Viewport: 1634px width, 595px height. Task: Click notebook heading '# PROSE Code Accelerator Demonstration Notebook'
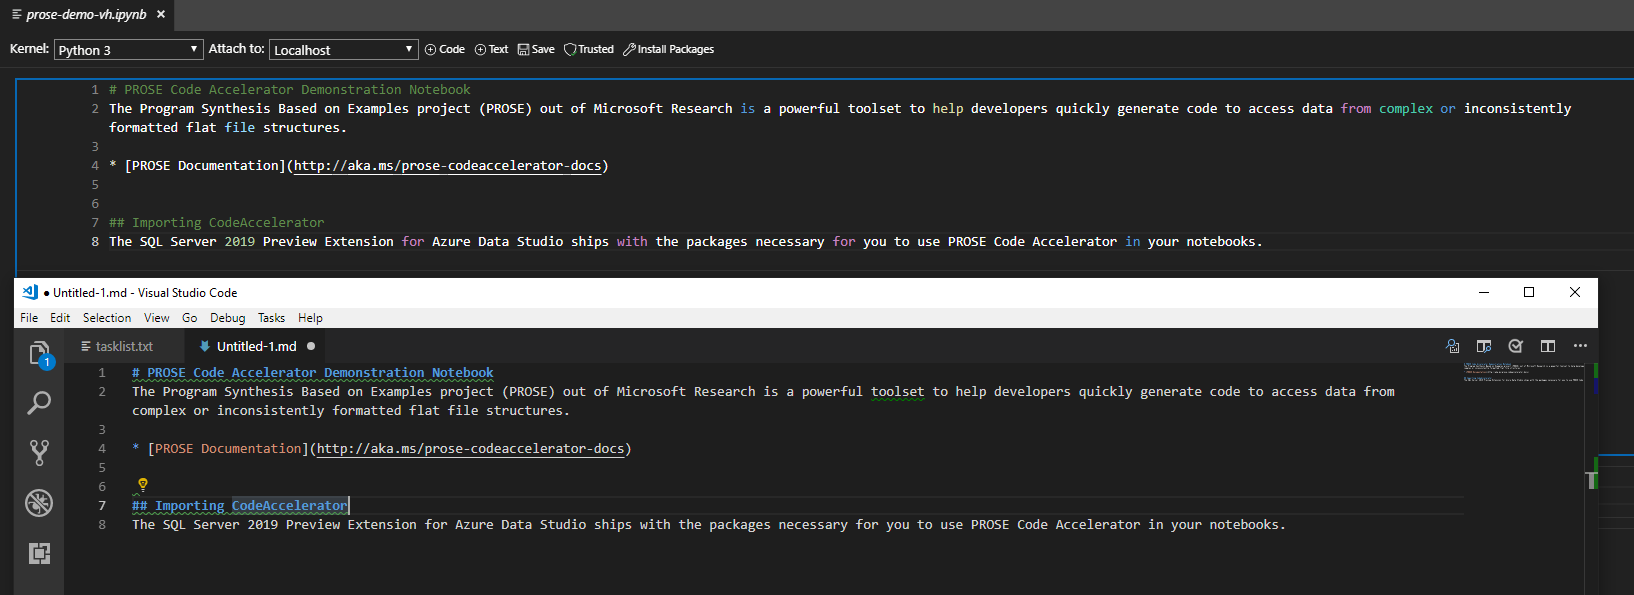tap(290, 89)
